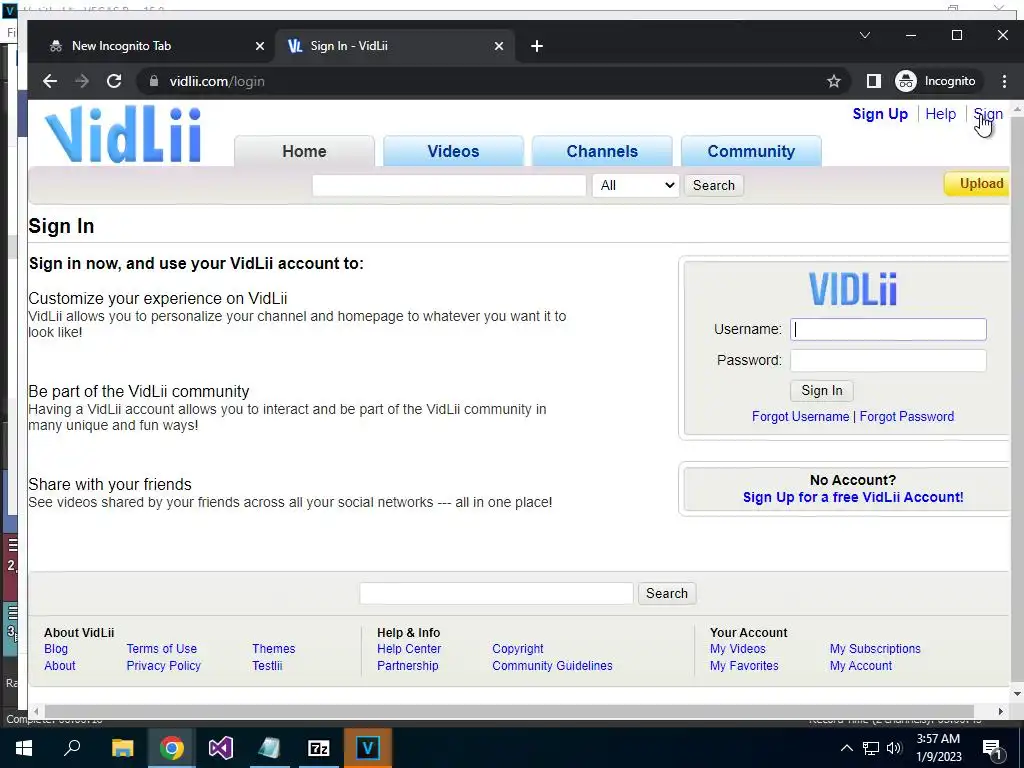
Task: Open Chrome side panel icon
Action: coord(873,81)
